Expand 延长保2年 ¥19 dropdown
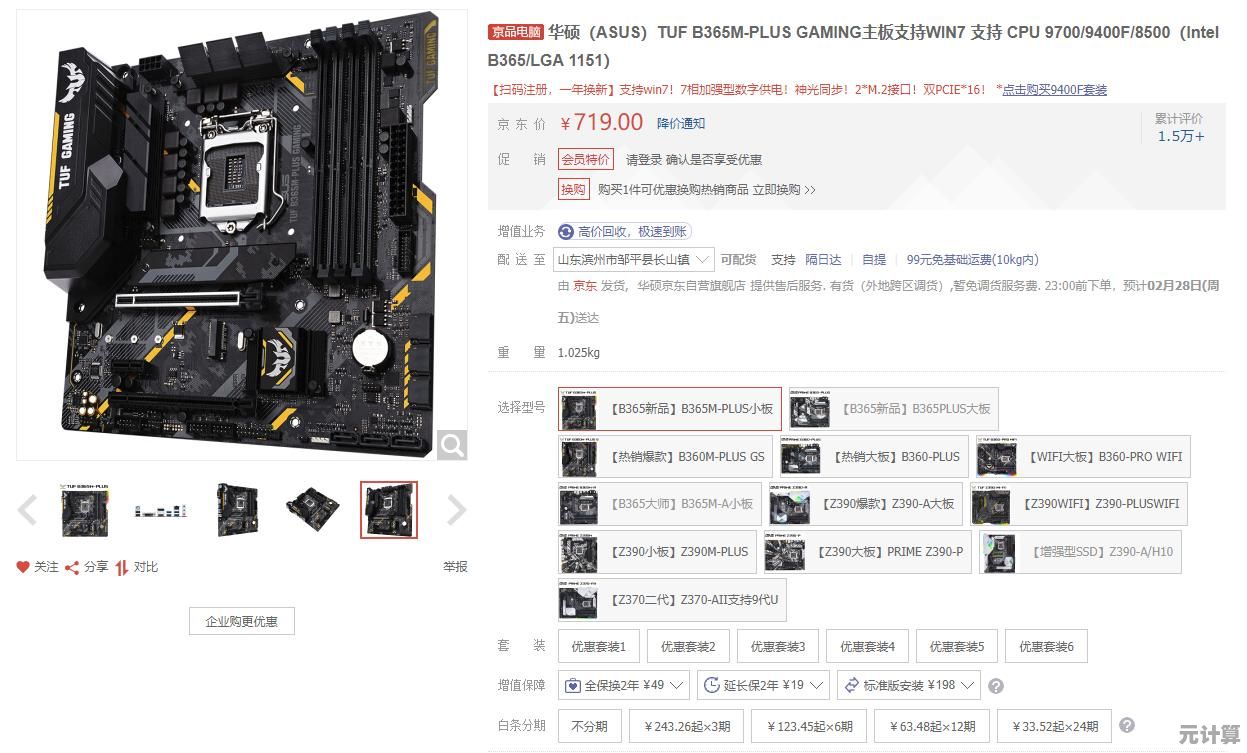The width and height of the screenshot is (1247, 753). coord(763,686)
